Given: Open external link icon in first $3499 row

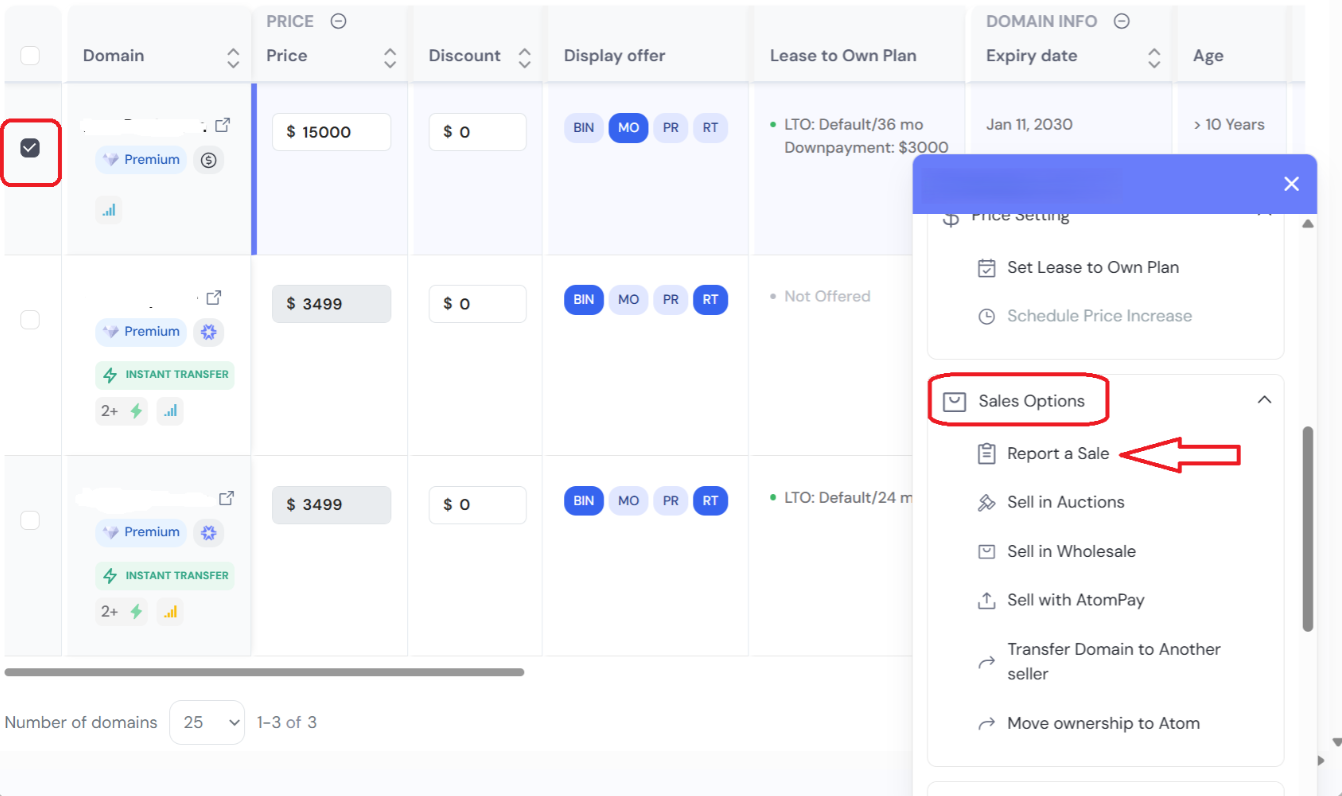Looking at the screenshot, I should pos(214,298).
